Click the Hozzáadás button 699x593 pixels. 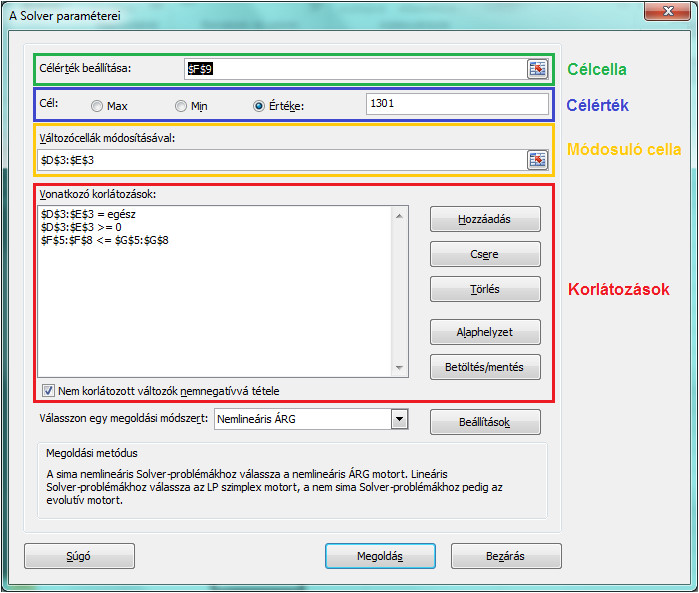click(485, 219)
